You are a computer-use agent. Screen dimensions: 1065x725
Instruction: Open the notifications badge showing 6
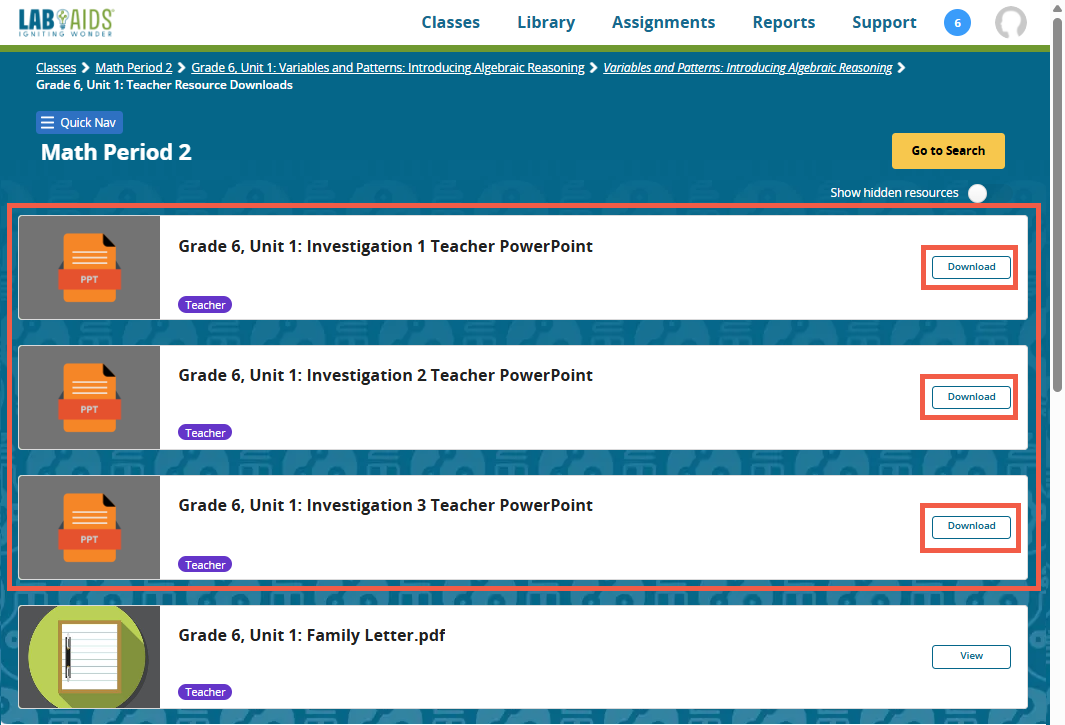[x=957, y=23]
